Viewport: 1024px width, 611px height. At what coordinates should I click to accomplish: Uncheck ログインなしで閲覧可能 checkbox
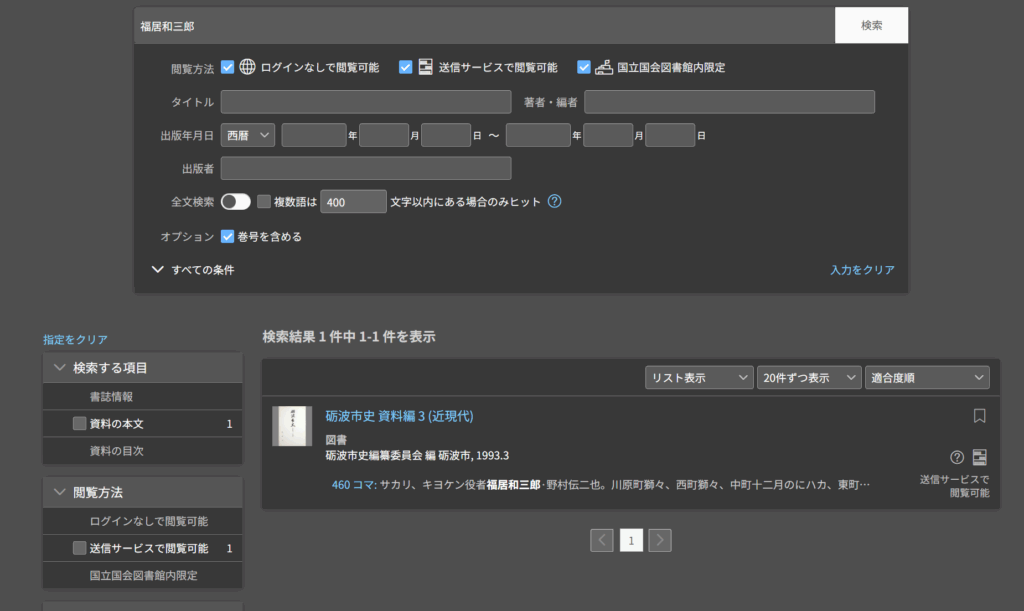pyautogui.click(x=228, y=67)
